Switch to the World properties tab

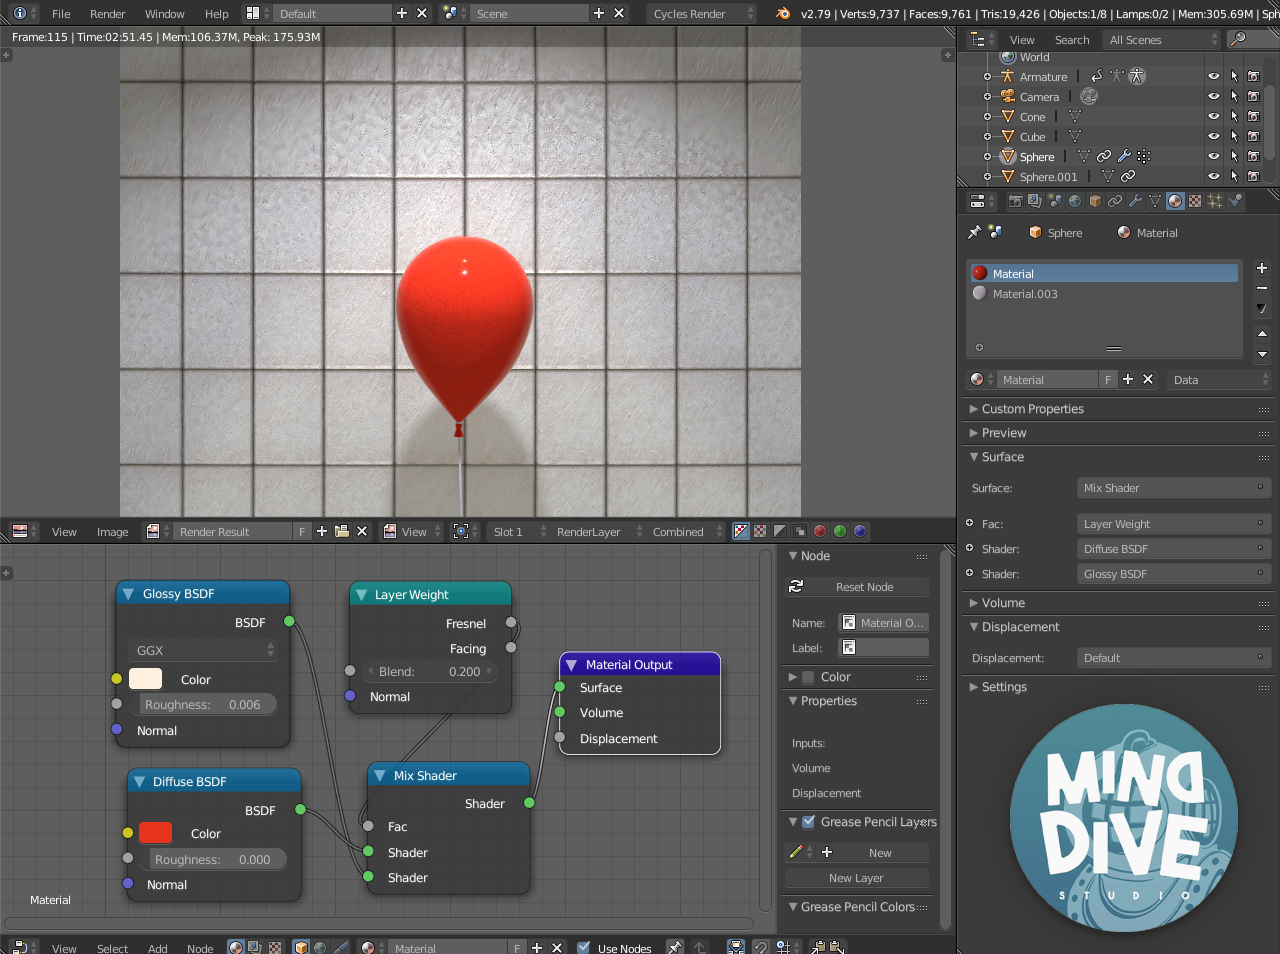(1075, 201)
